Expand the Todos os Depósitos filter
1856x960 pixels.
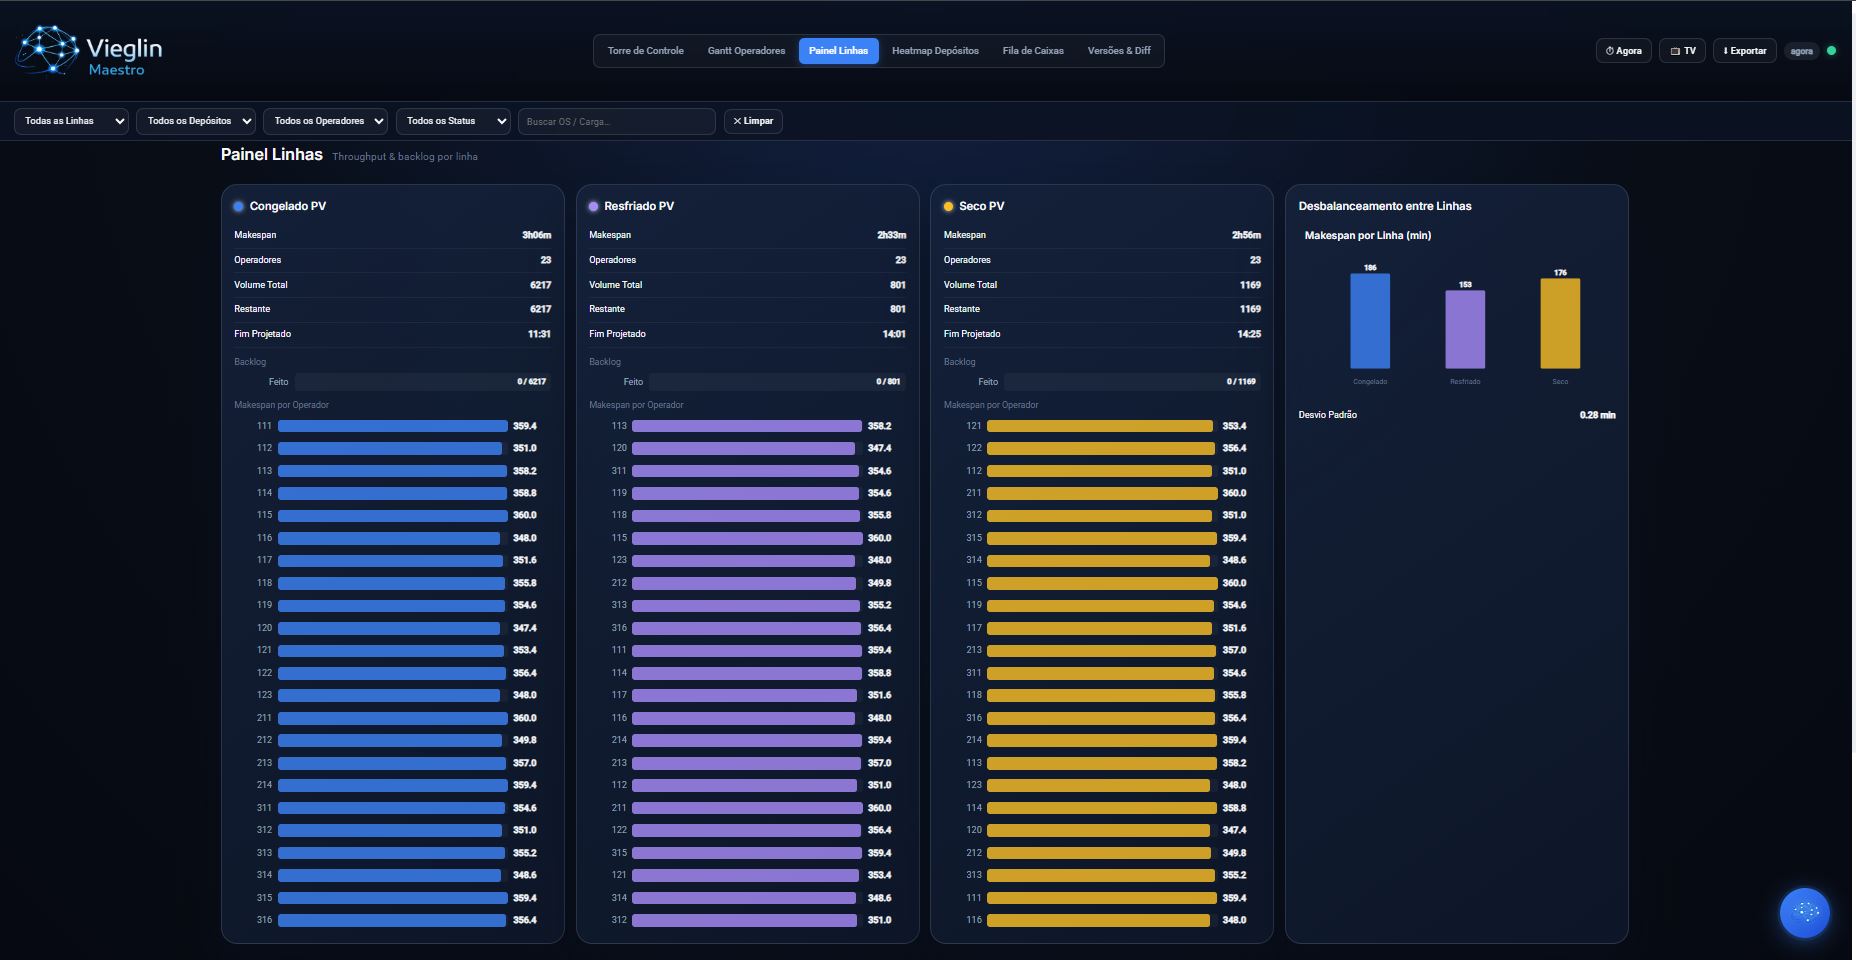point(195,121)
